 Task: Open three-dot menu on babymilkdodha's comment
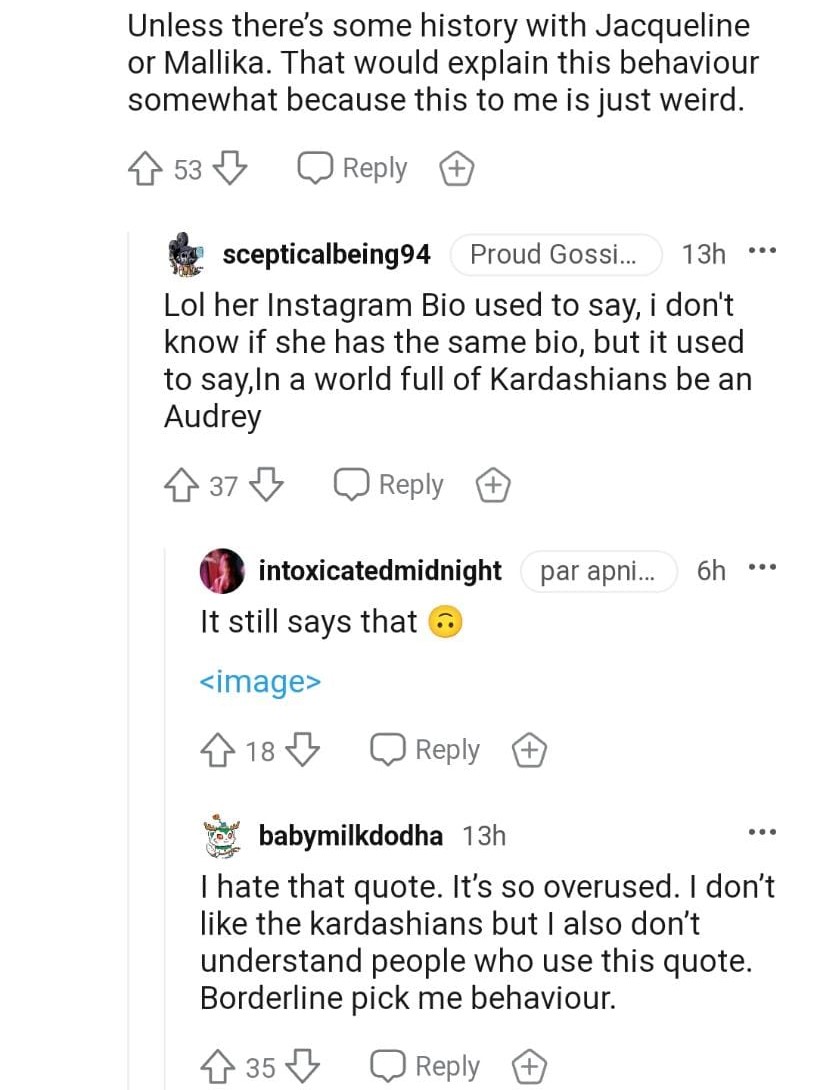pos(762,832)
